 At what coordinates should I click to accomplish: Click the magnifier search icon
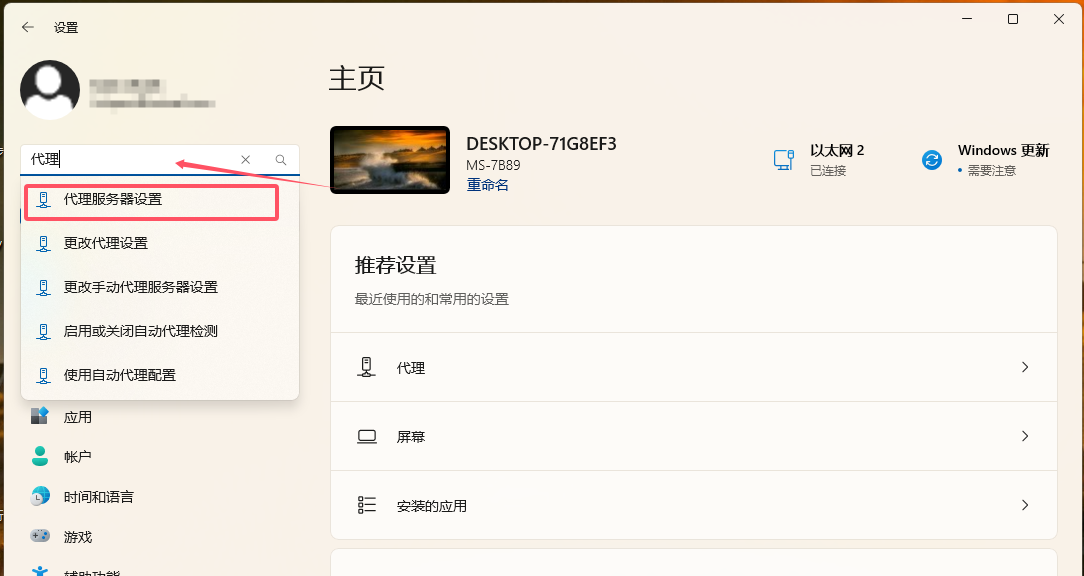(281, 160)
